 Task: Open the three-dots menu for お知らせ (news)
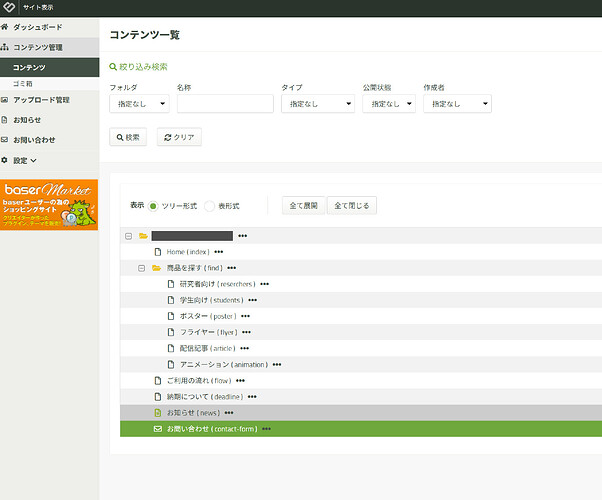231,412
